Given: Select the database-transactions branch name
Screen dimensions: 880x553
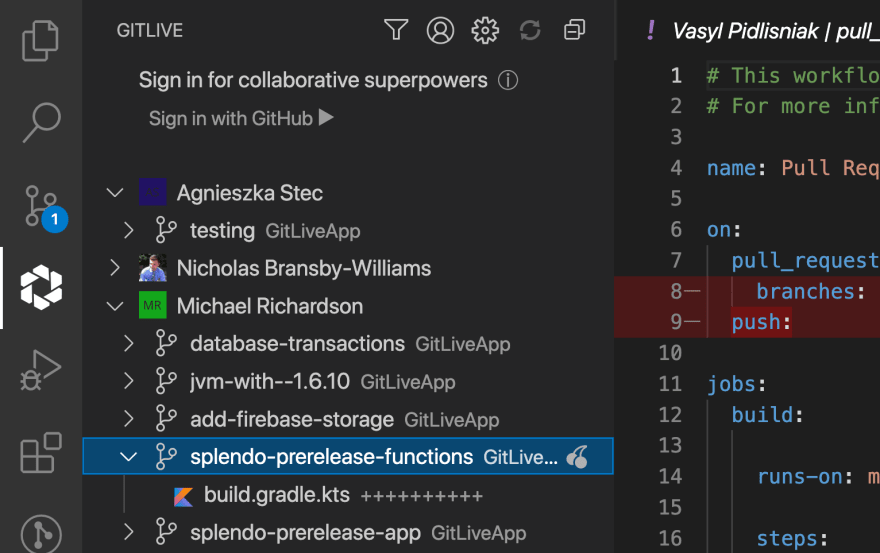Looking at the screenshot, I should click(x=297, y=344).
